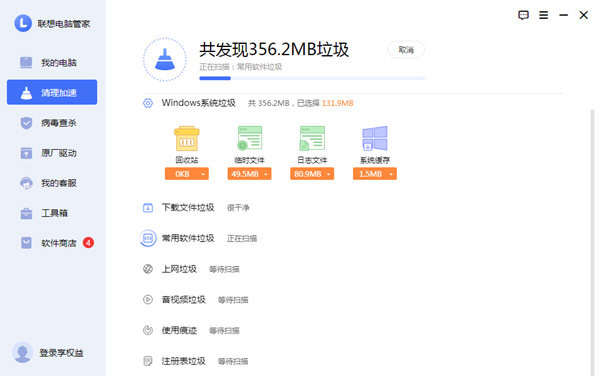Click 登录享权益 login link
This screenshot has height=376, width=600.
62,353
